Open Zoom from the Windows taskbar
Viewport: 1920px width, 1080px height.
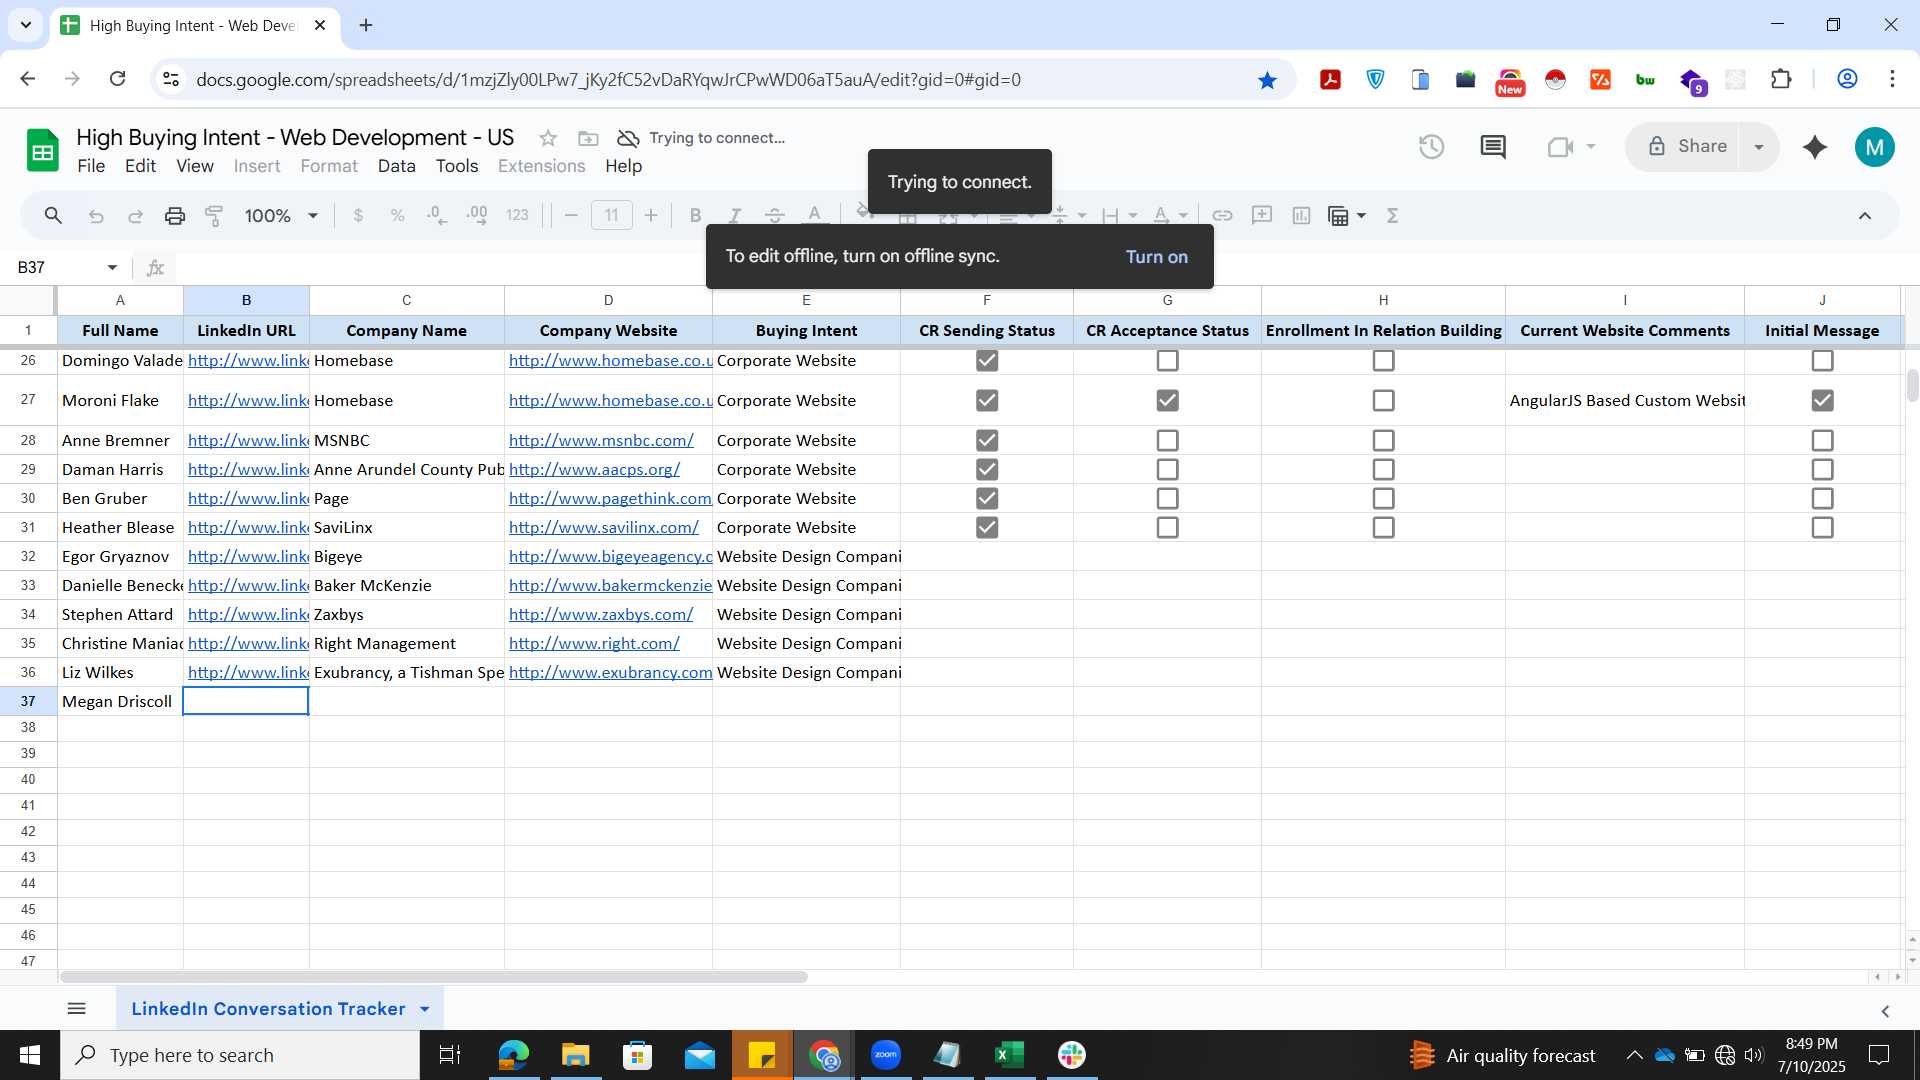[886, 1055]
